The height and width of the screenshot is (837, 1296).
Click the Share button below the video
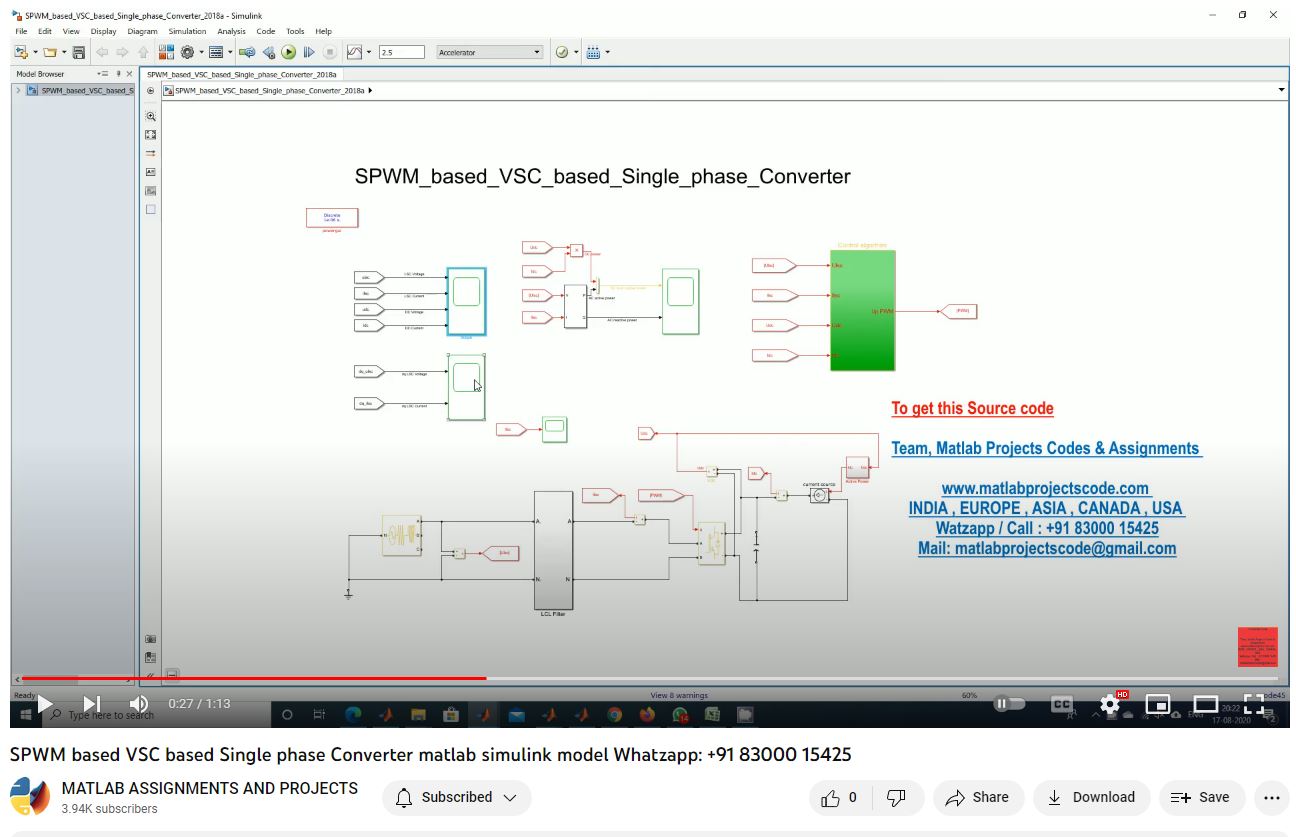[x=977, y=797]
